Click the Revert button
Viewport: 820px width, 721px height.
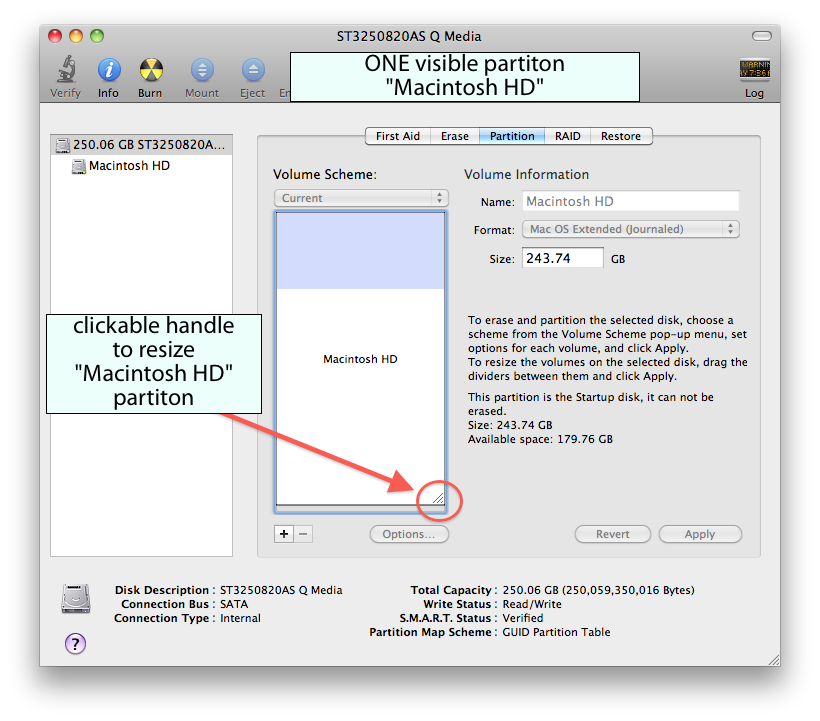[x=612, y=534]
